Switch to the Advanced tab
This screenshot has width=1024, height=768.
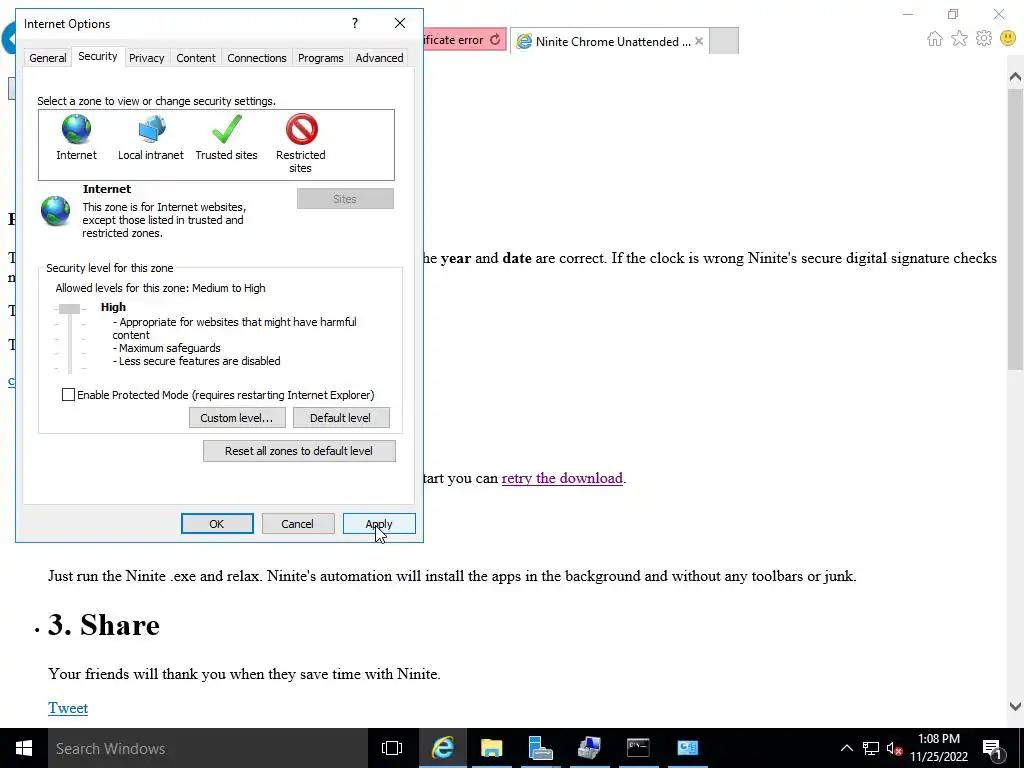379,57
